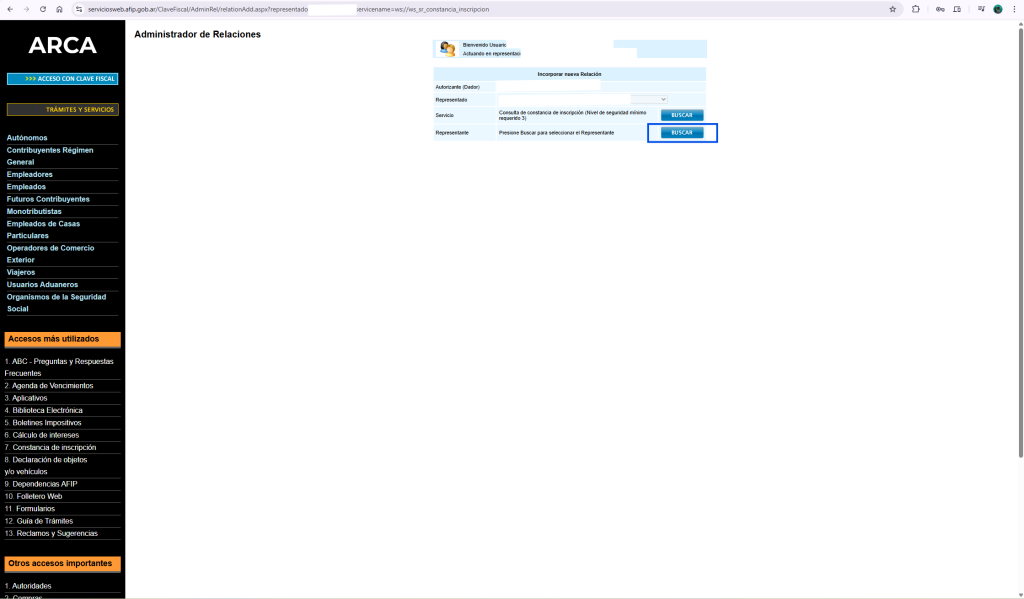Bookmark this page with the star icon

pyautogui.click(x=893, y=9)
